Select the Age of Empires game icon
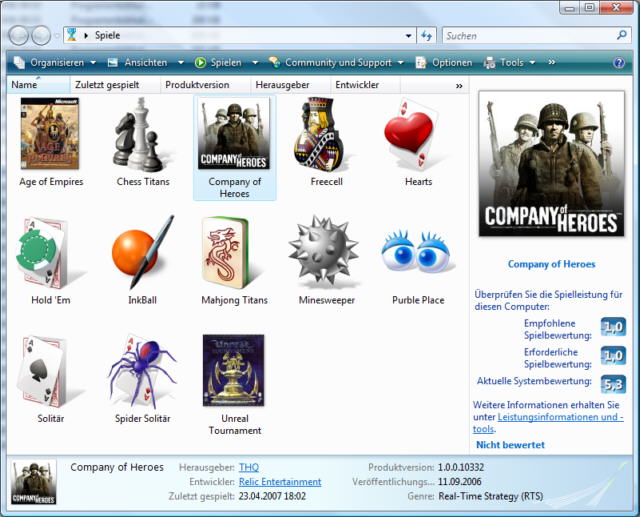Image resolution: width=640 pixels, height=517 pixels. 50,133
